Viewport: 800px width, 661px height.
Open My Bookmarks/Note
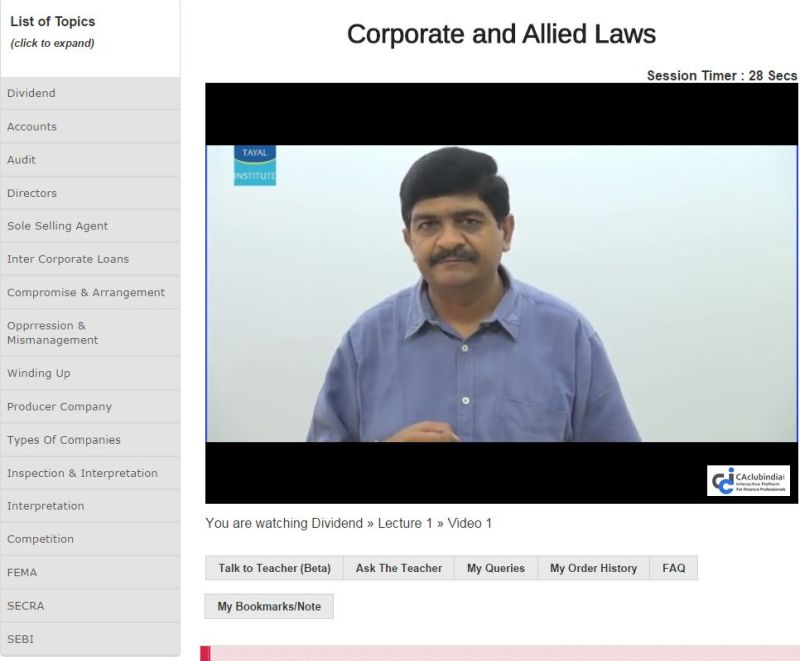269,606
